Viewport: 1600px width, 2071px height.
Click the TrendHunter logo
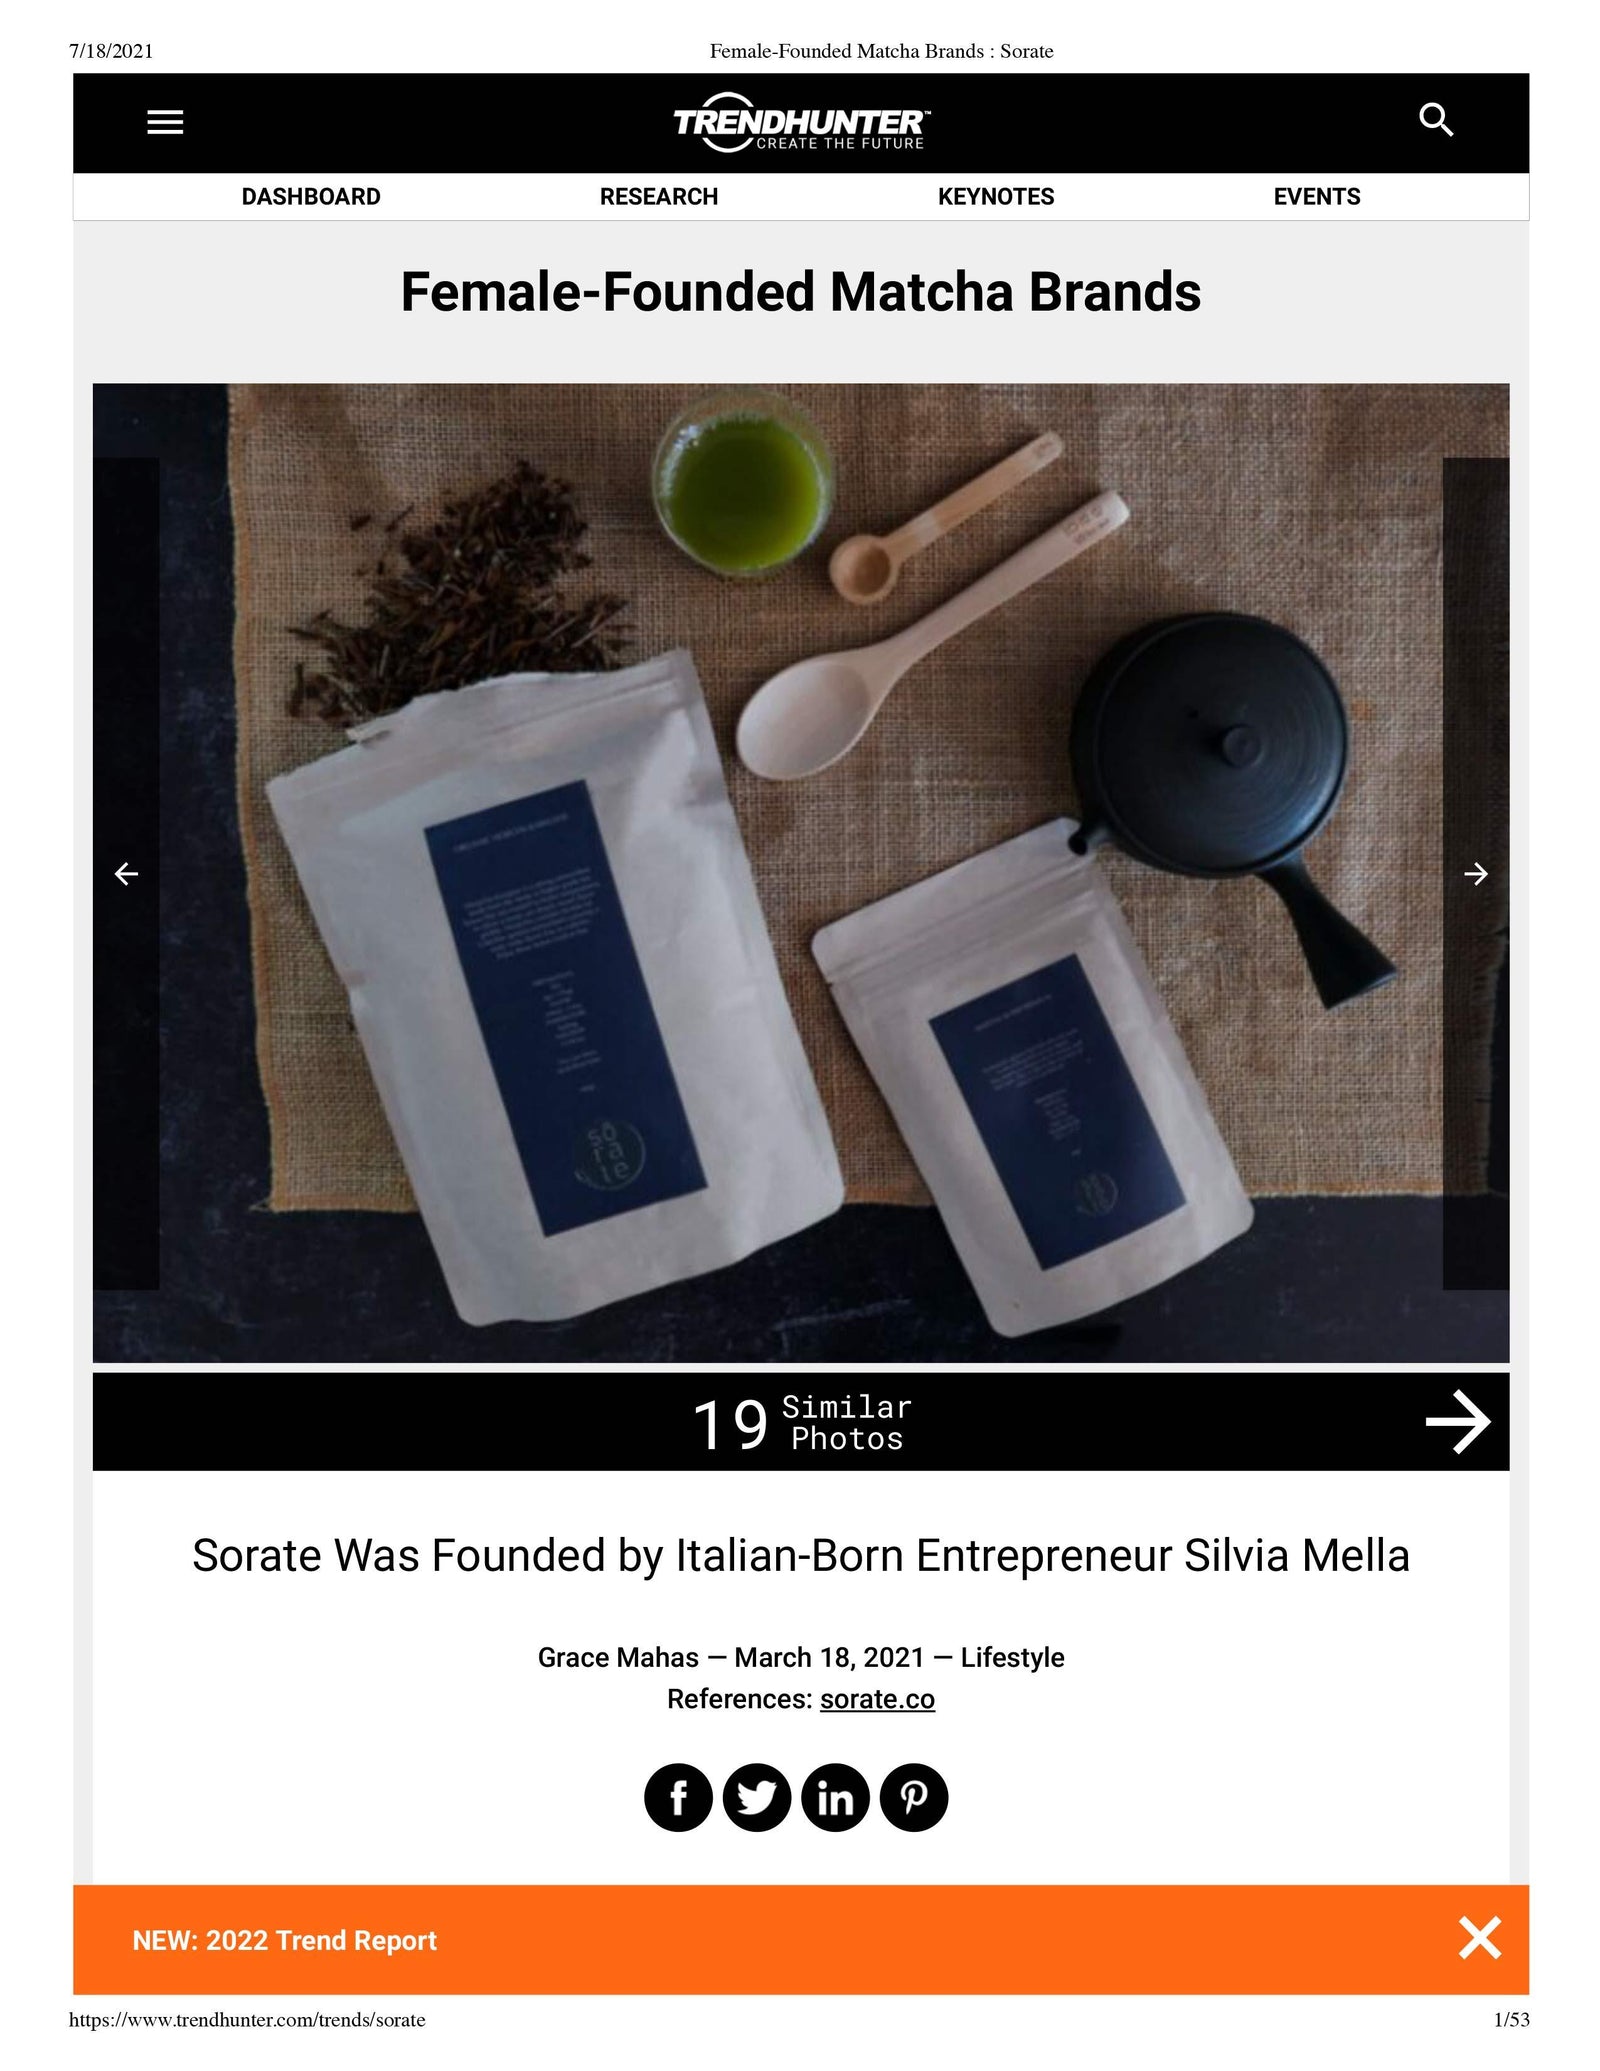[801, 123]
